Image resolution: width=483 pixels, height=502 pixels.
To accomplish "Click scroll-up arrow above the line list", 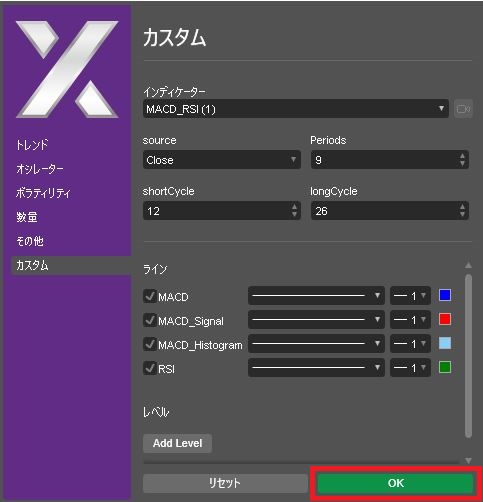I will (x=468, y=265).
